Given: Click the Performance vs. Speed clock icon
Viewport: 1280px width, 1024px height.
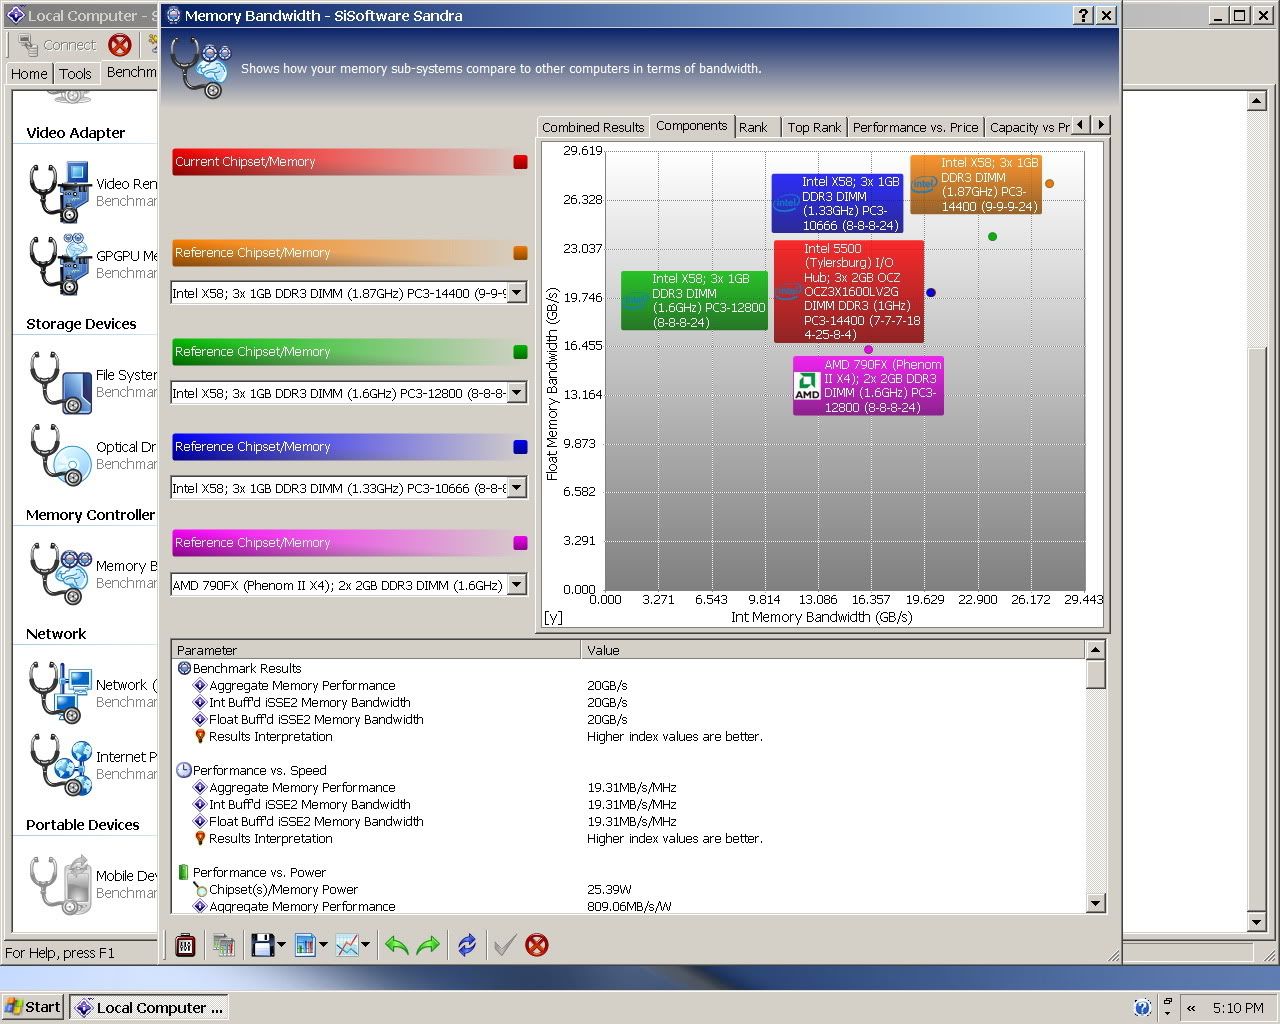Looking at the screenshot, I should pyautogui.click(x=184, y=770).
